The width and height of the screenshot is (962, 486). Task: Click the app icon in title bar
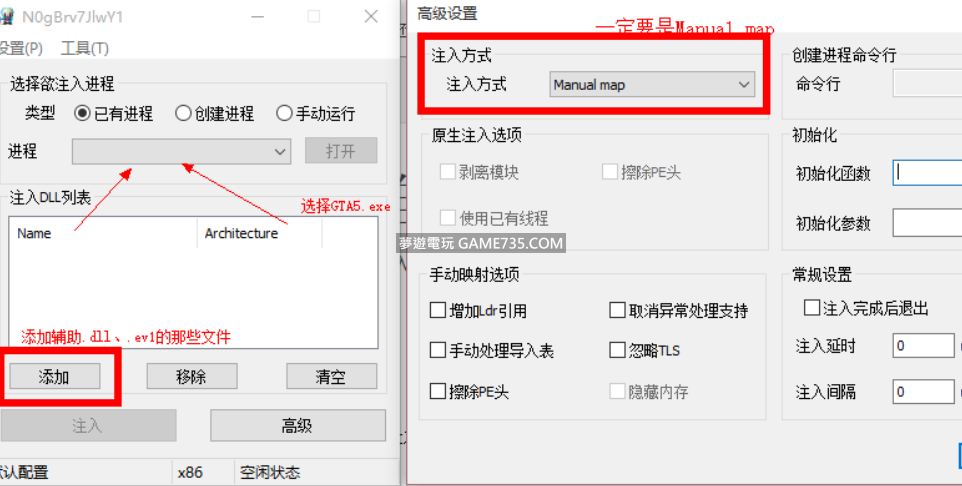pyautogui.click(x=6, y=17)
